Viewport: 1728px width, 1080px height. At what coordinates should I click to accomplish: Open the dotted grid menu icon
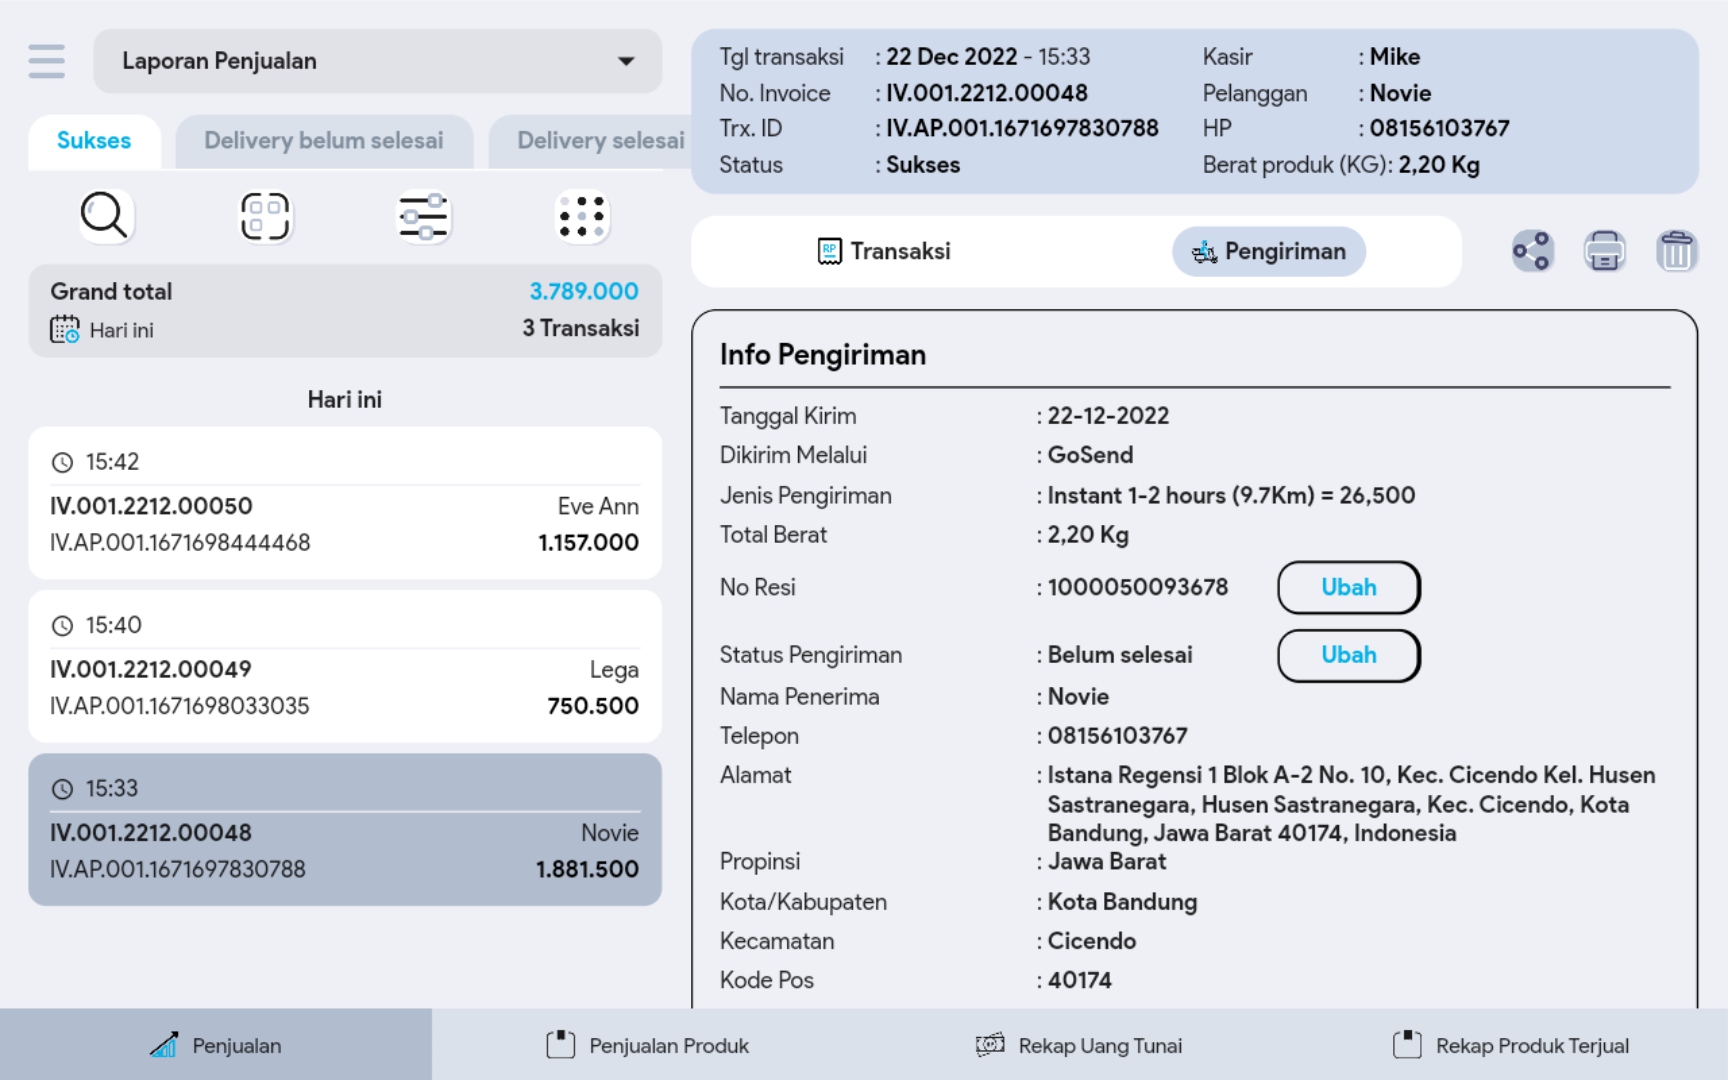[x=582, y=216]
